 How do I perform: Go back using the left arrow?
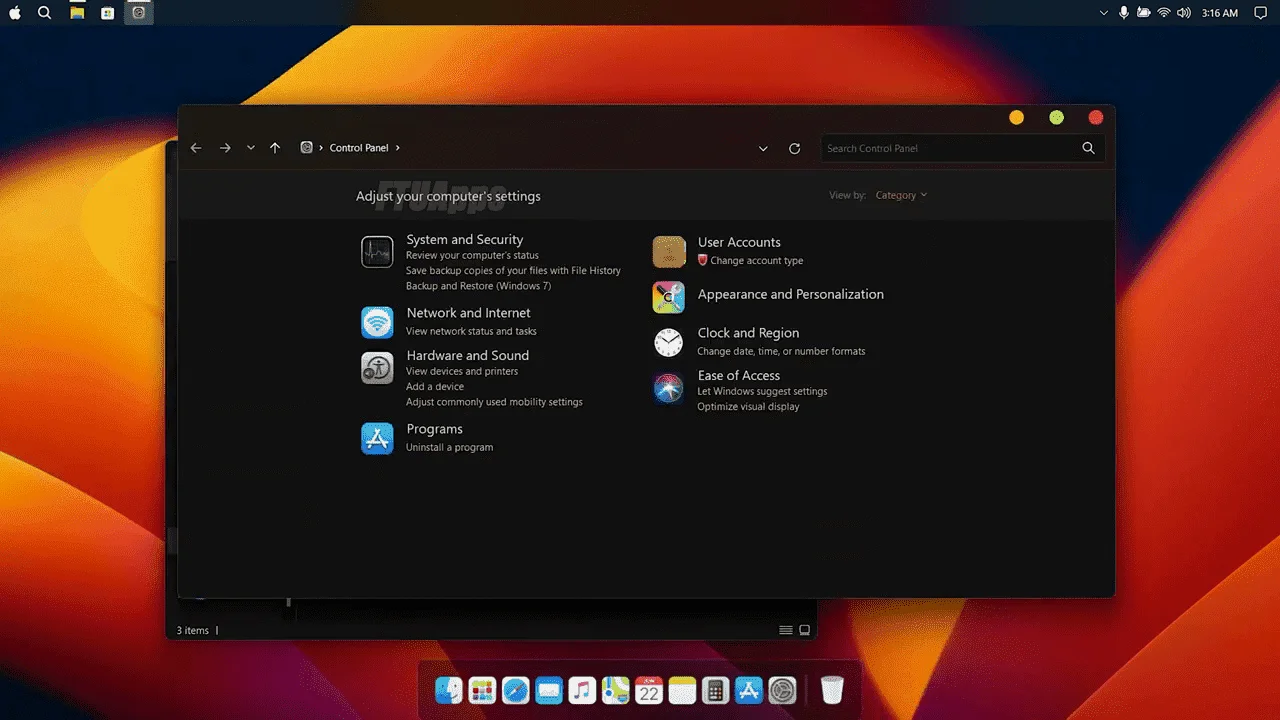coord(196,148)
